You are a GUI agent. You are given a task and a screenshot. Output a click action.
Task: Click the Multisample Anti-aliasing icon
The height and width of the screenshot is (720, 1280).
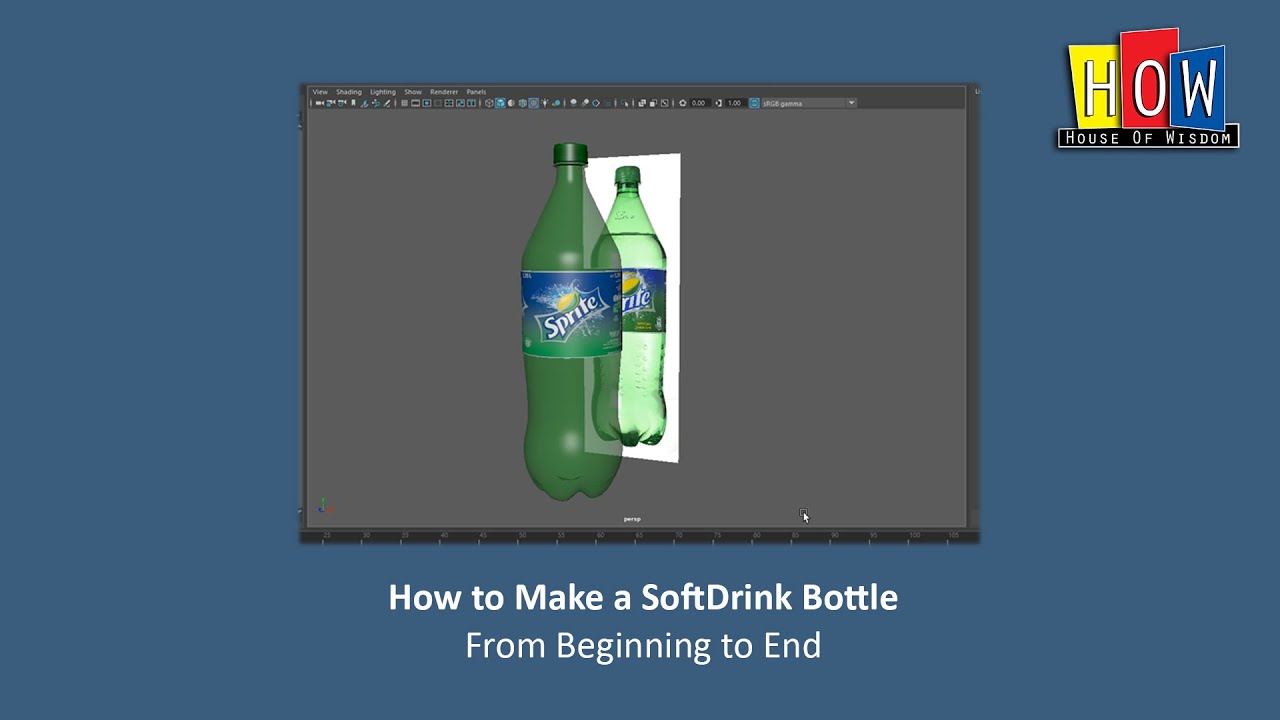pos(596,103)
